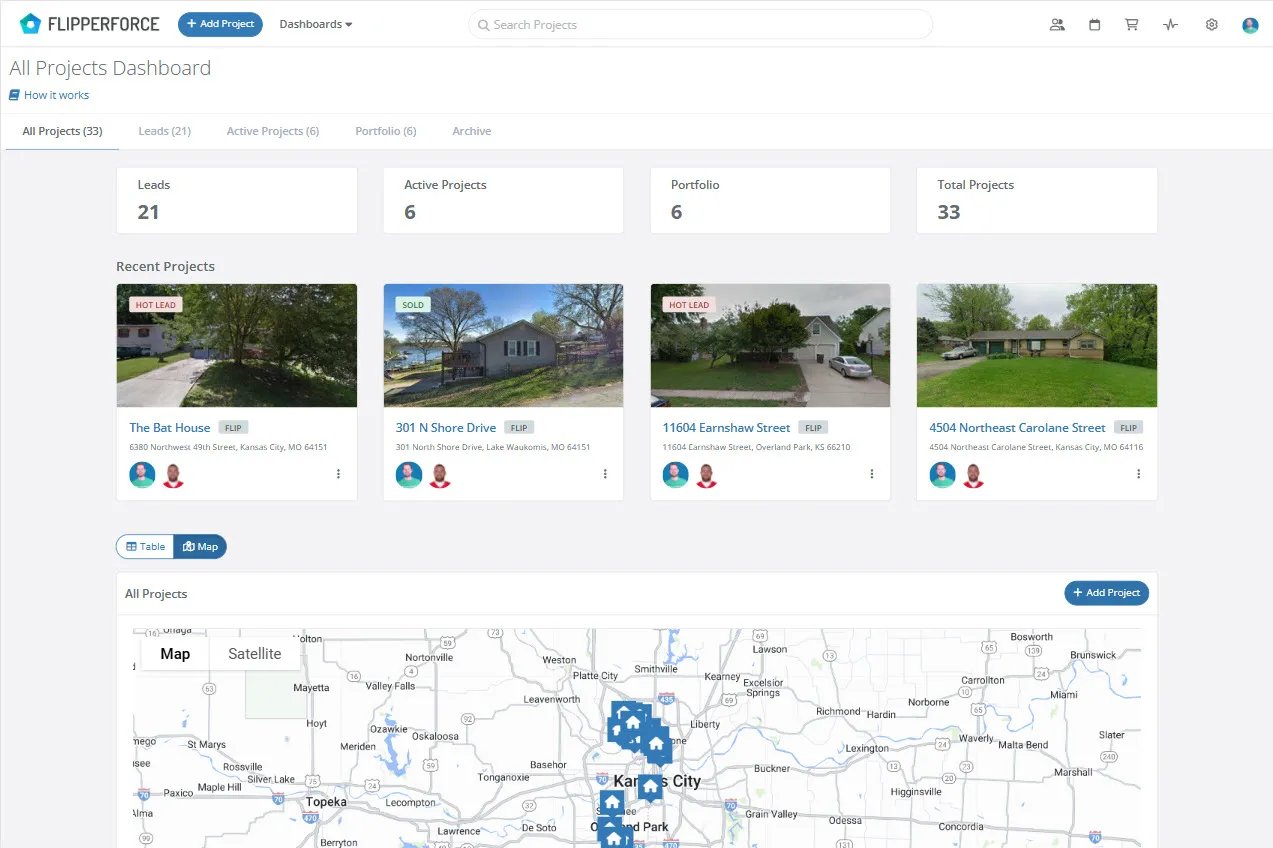
Task: Click the search magnifier in the search bar
Action: coord(483,24)
